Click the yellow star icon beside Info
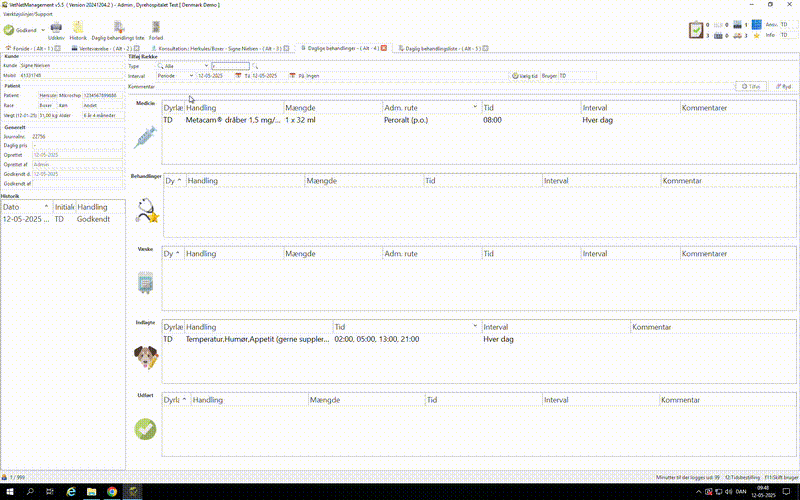 click(757, 35)
